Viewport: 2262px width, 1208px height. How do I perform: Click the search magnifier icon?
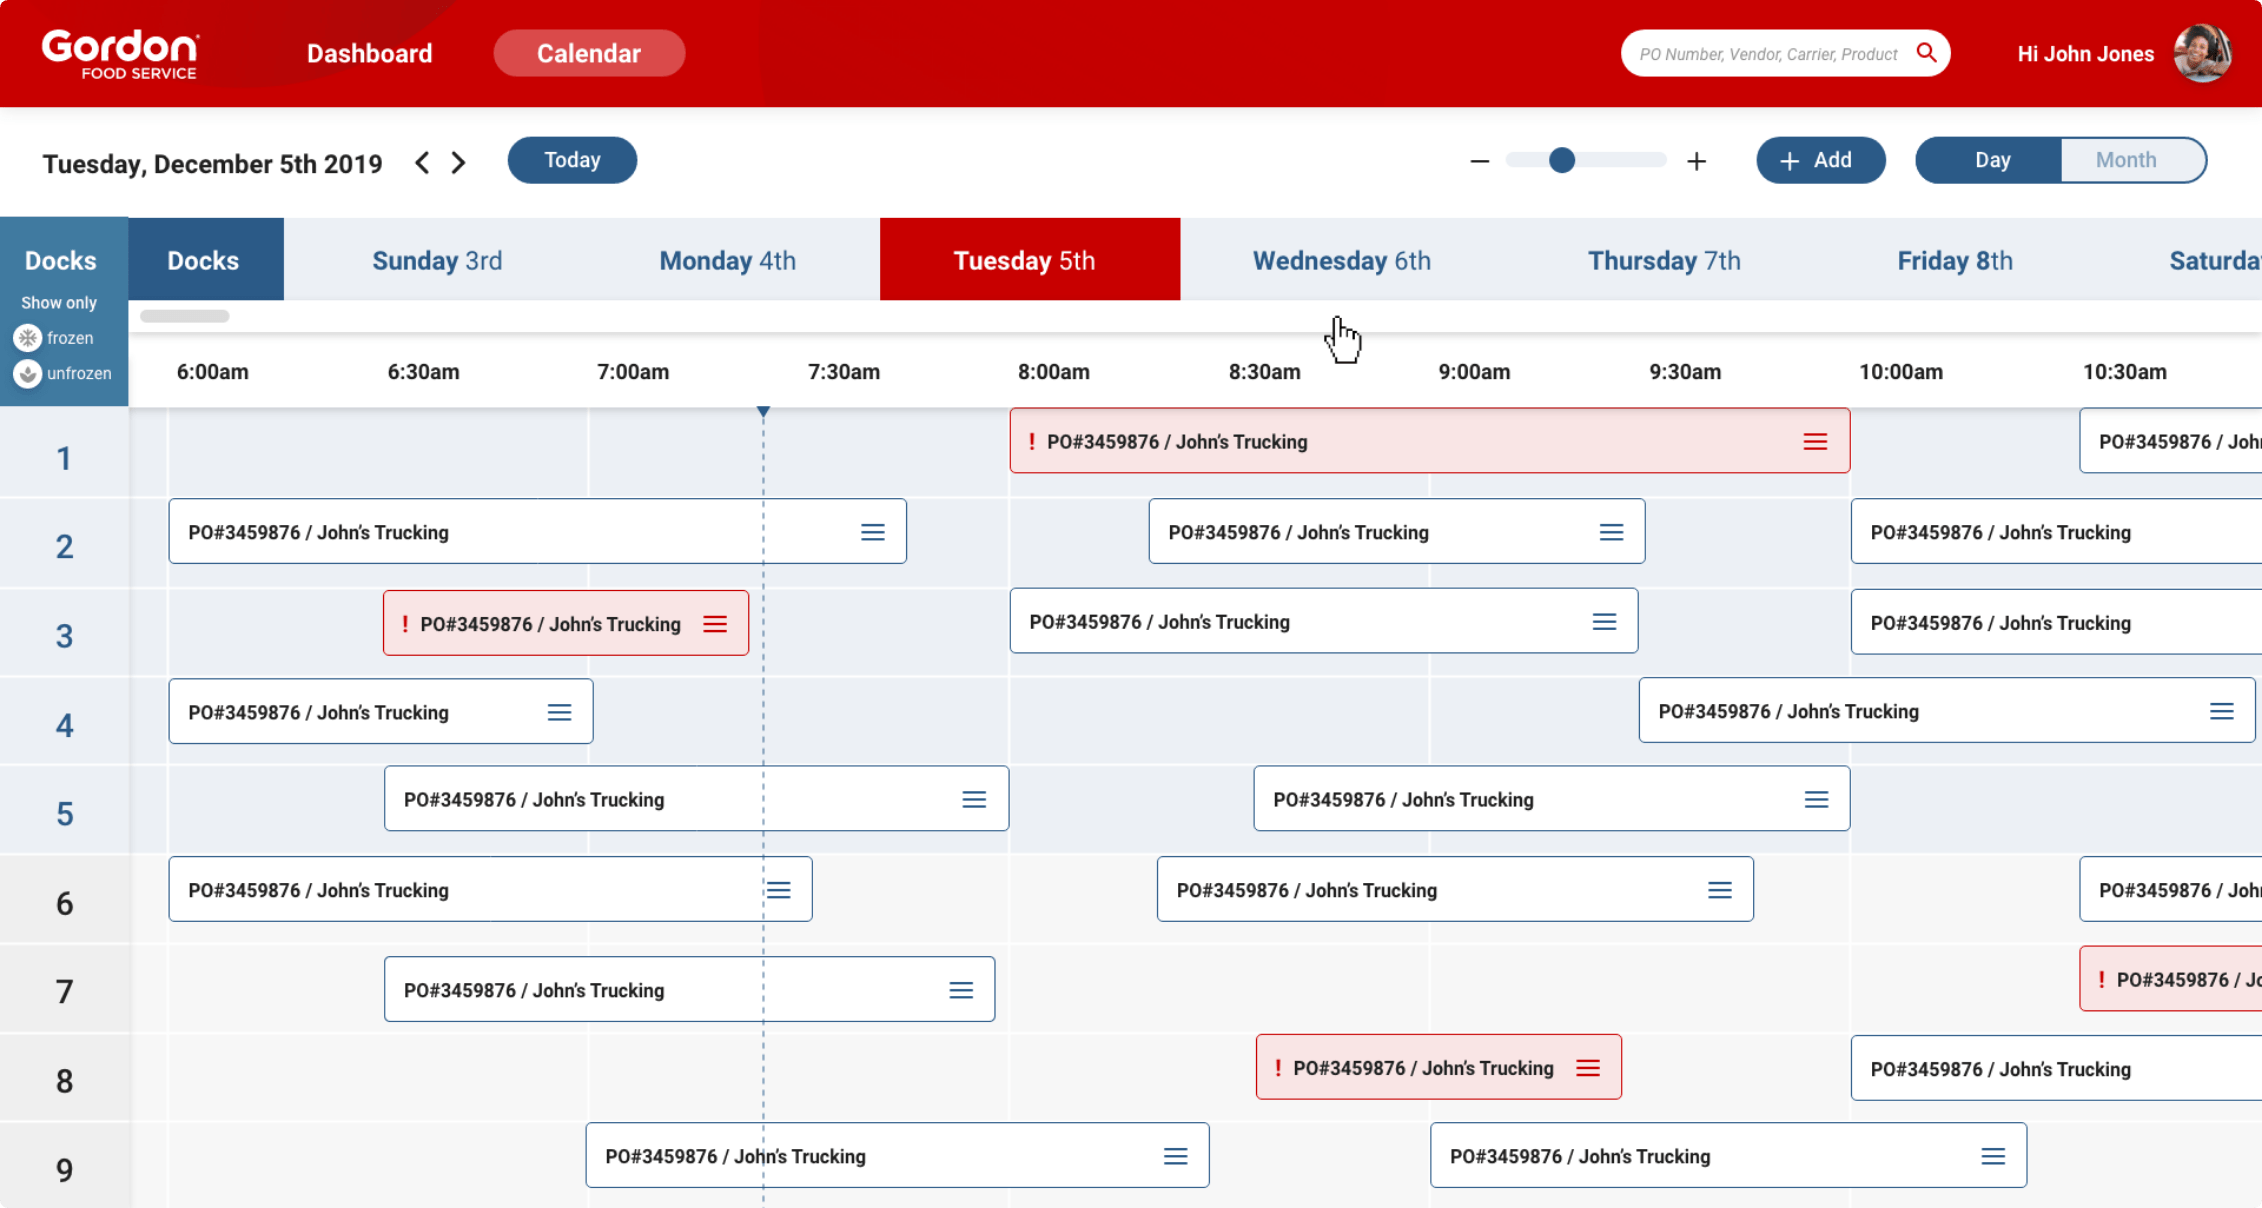pos(1926,53)
